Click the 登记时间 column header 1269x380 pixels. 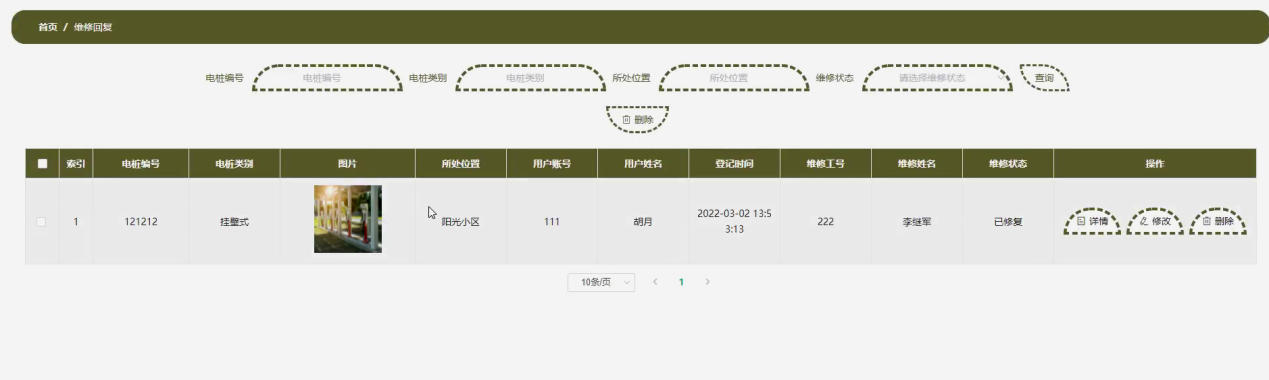tap(734, 164)
